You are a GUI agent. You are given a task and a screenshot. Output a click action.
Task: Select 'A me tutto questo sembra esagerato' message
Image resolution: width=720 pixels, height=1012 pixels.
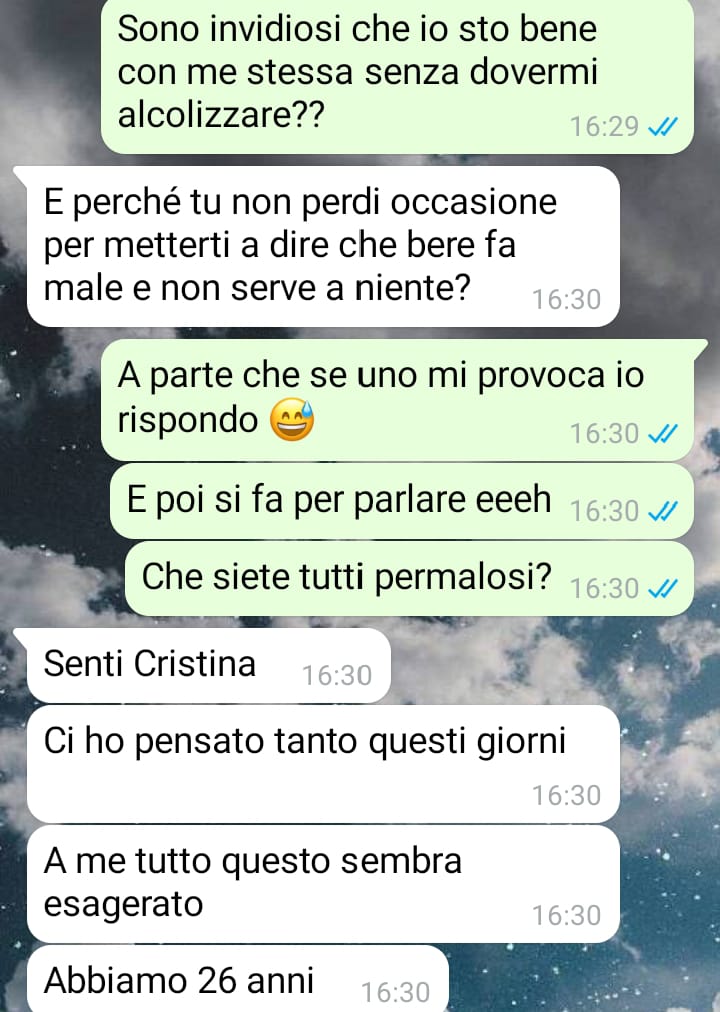tap(323, 884)
